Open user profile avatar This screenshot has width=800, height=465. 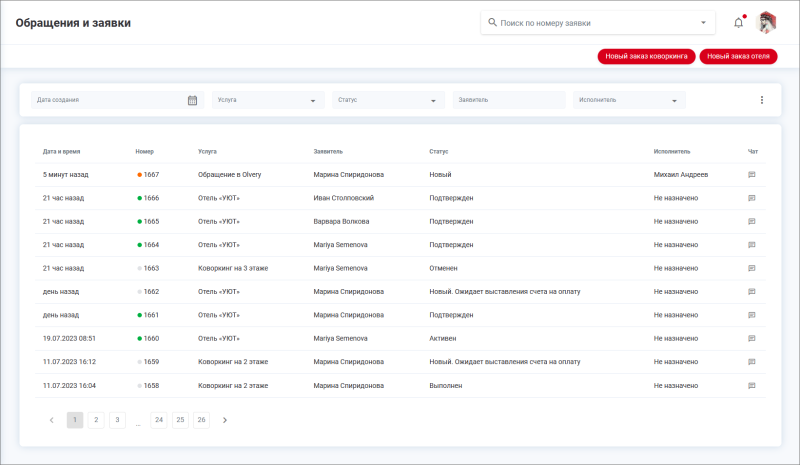tap(766, 23)
